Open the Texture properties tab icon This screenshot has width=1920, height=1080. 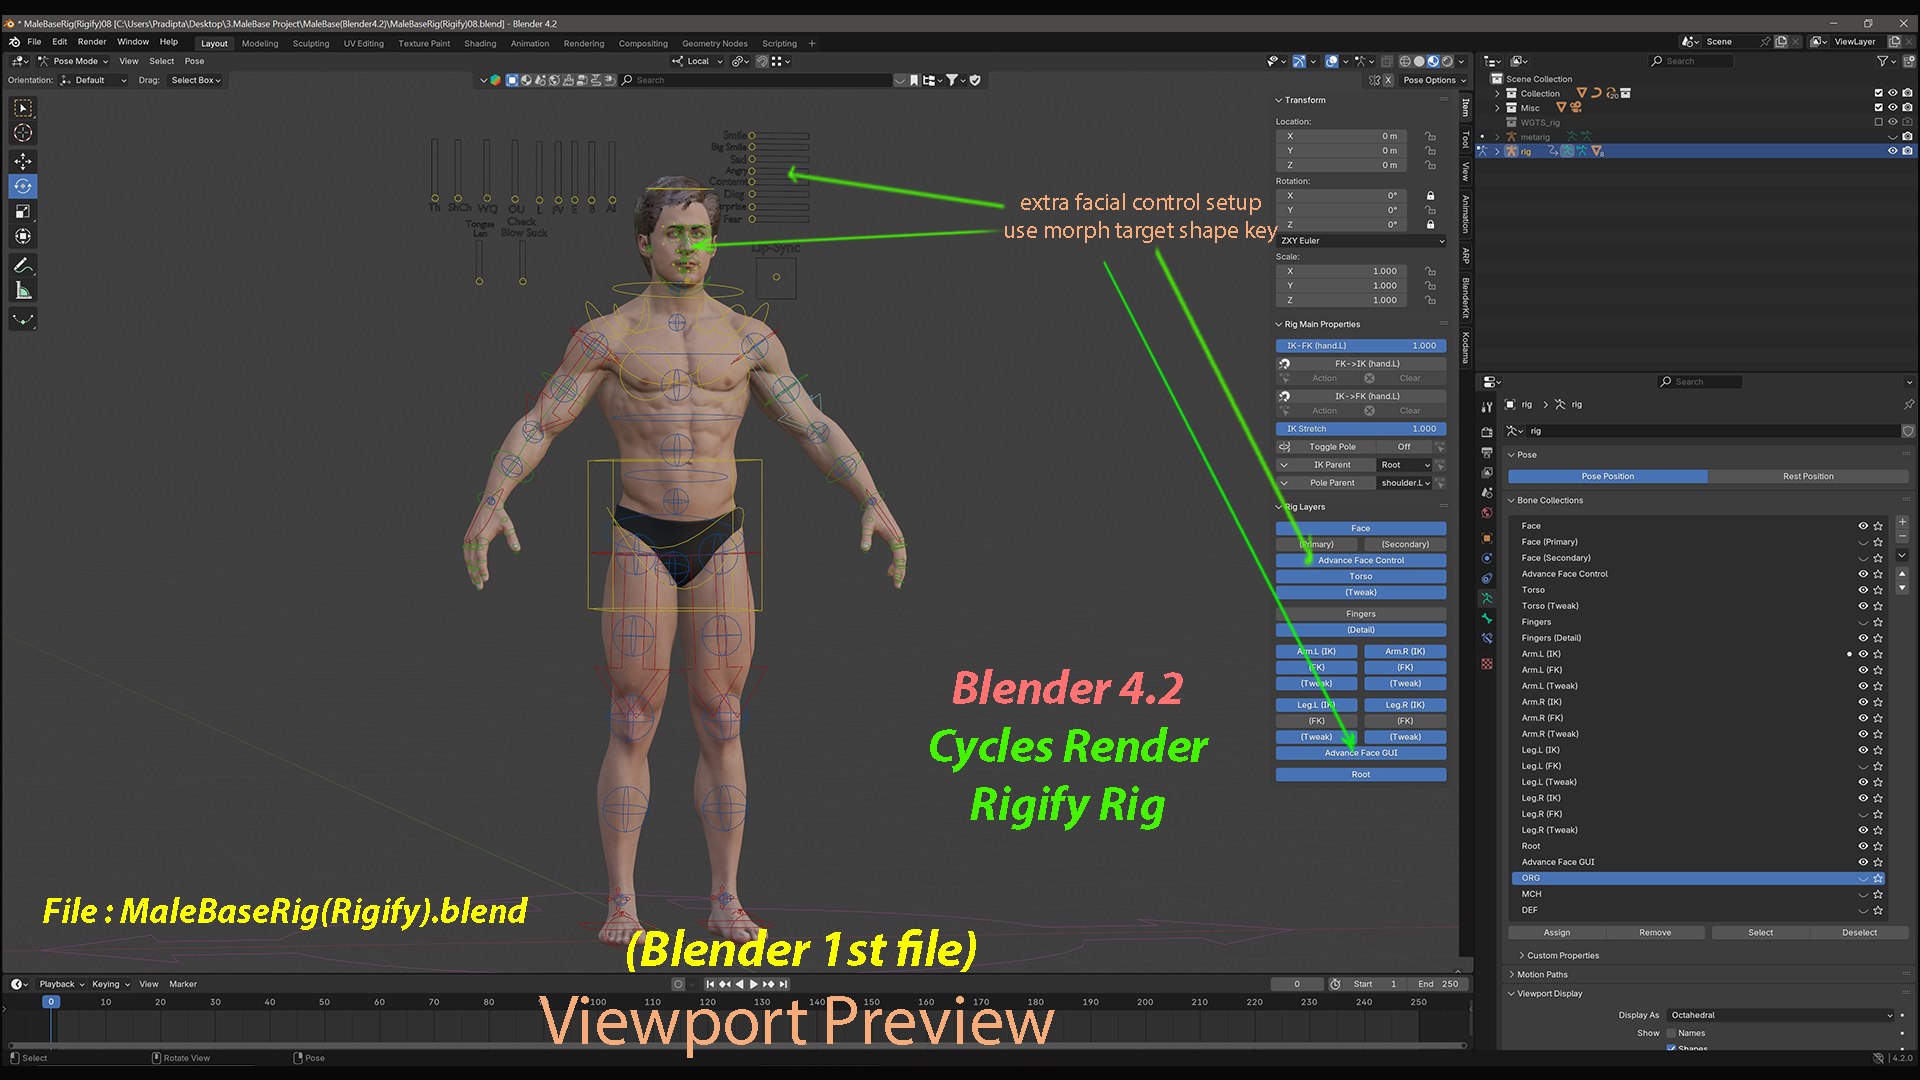click(x=1487, y=663)
